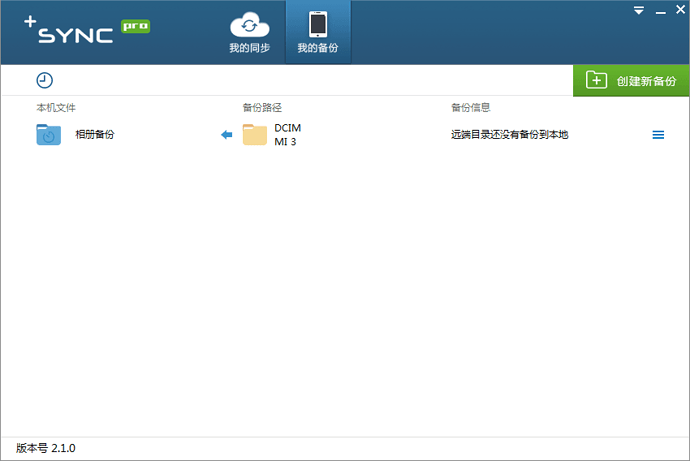The image size is (690, 461).
Task: Open the 相册备份 row options menu icon
Action: 658,135
